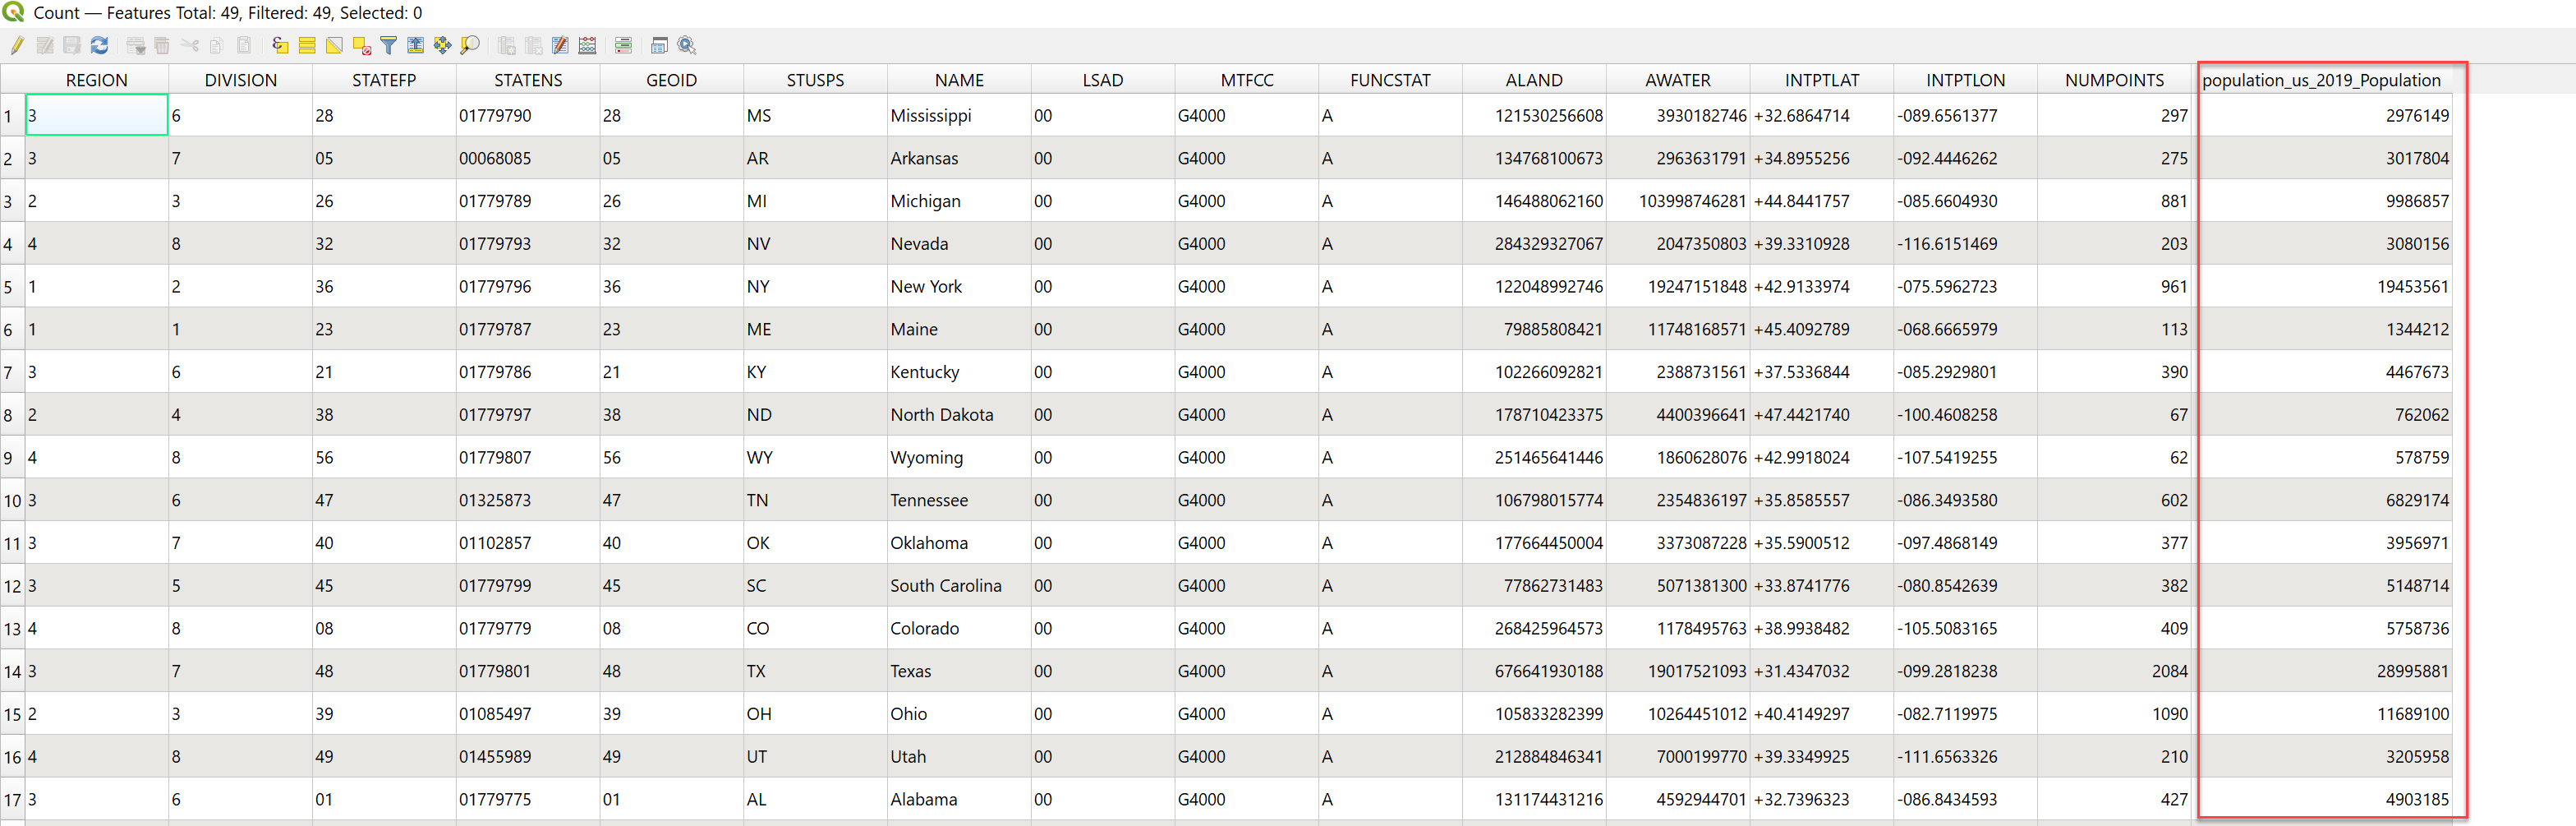Image resolution: width=2576 pixels, height=826 pixels.
Task: Click the Ohio NUMPOINTS value 1090
Action: pyautogui.click(x=2170, y=714)
